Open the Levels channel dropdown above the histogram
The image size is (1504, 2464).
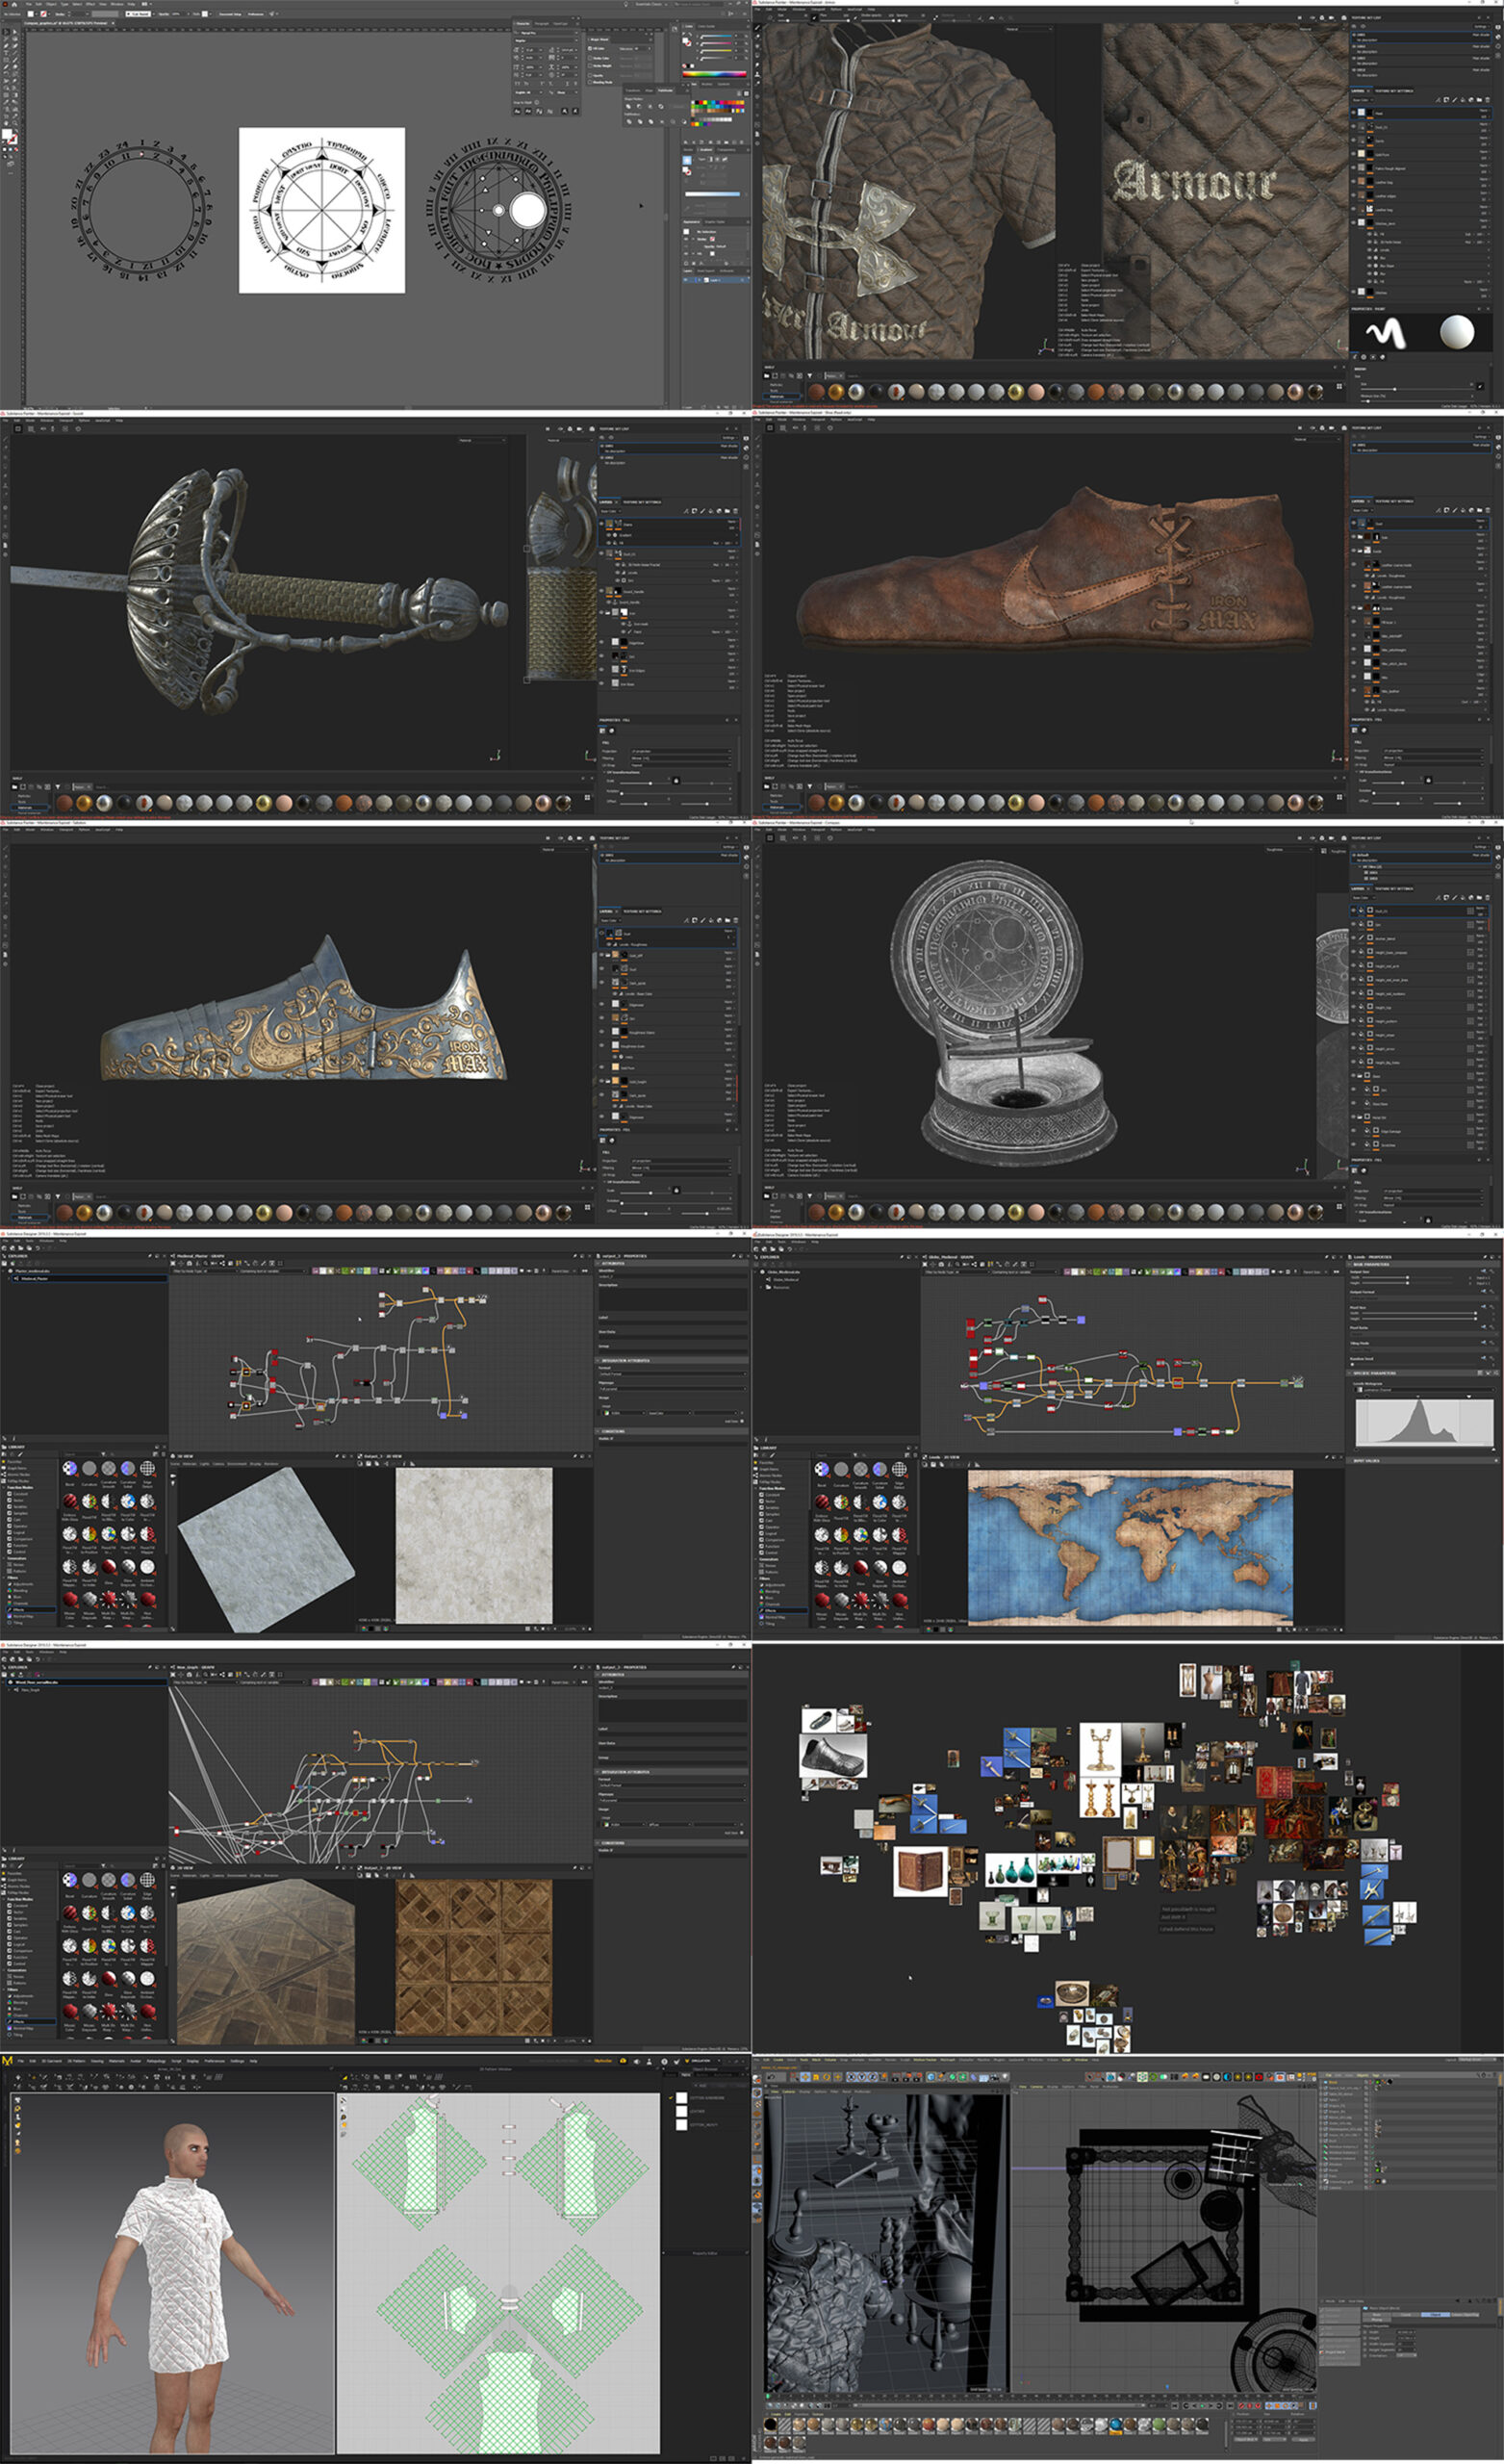pyautogui.click(x=1426, y=1390)
